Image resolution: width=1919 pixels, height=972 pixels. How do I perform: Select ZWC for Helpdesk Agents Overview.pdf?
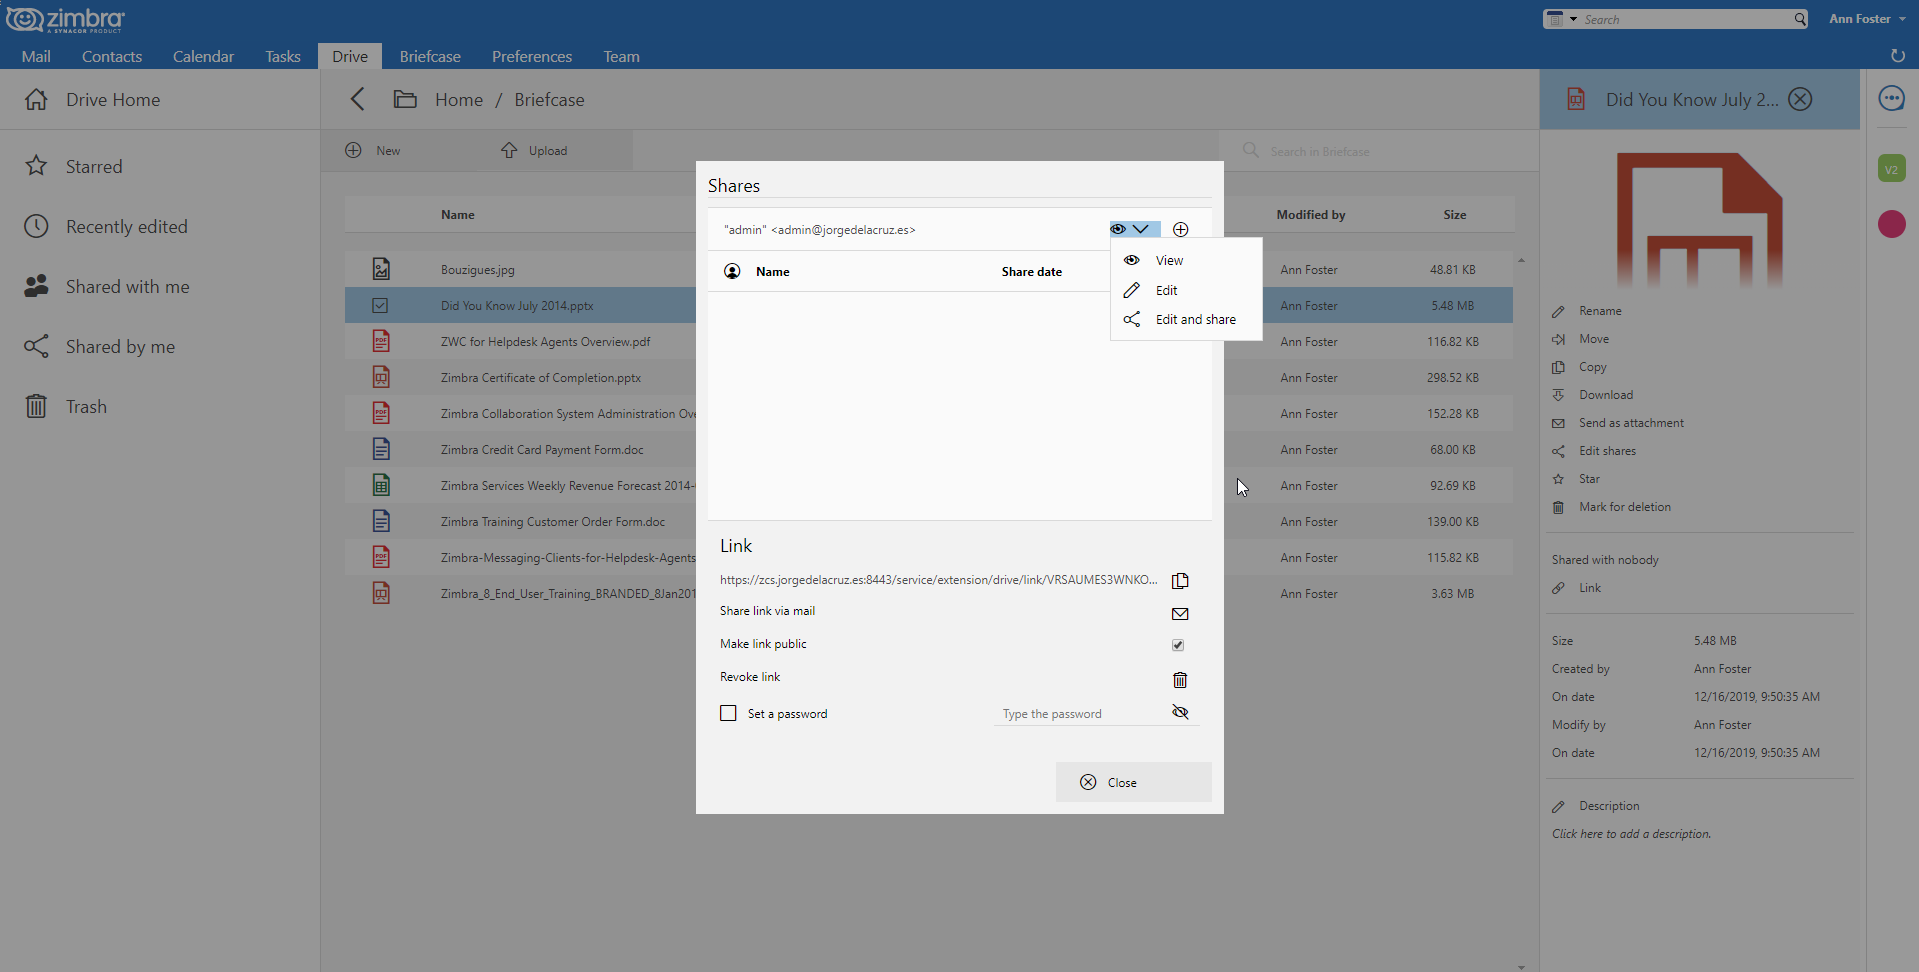[x=545, y=342]
